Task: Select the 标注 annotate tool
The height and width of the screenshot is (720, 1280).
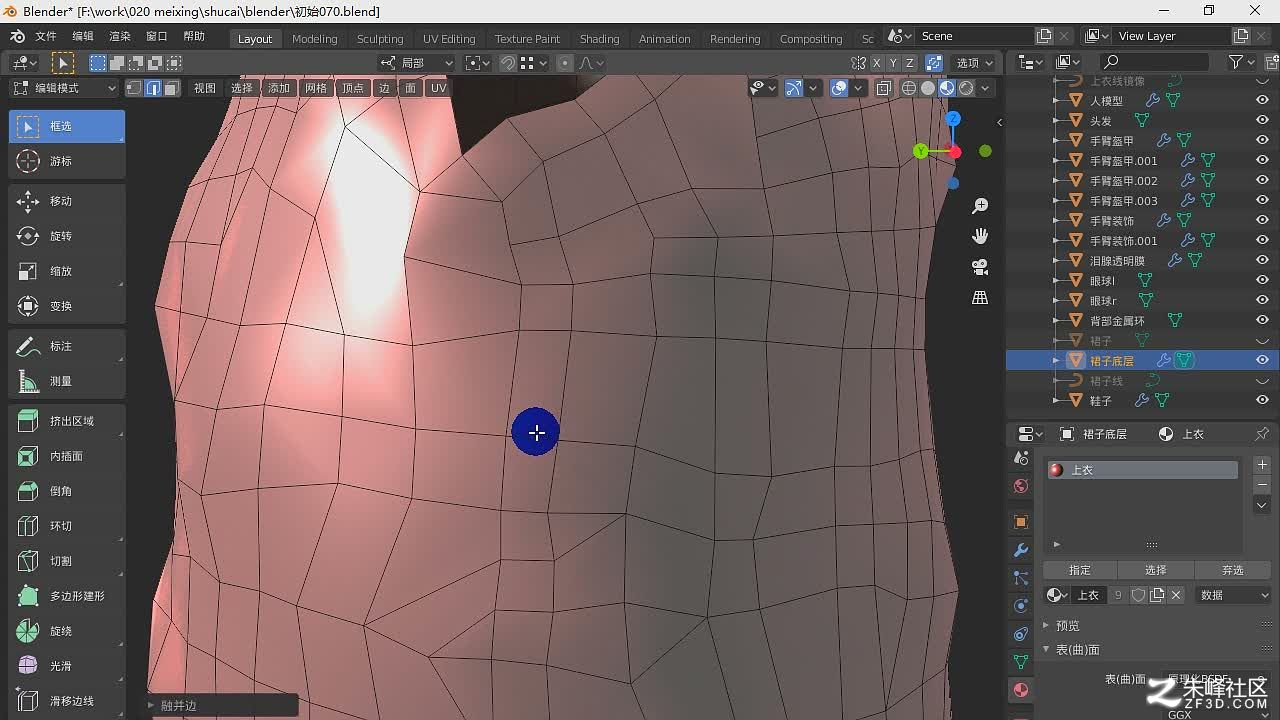Action: 66,346
